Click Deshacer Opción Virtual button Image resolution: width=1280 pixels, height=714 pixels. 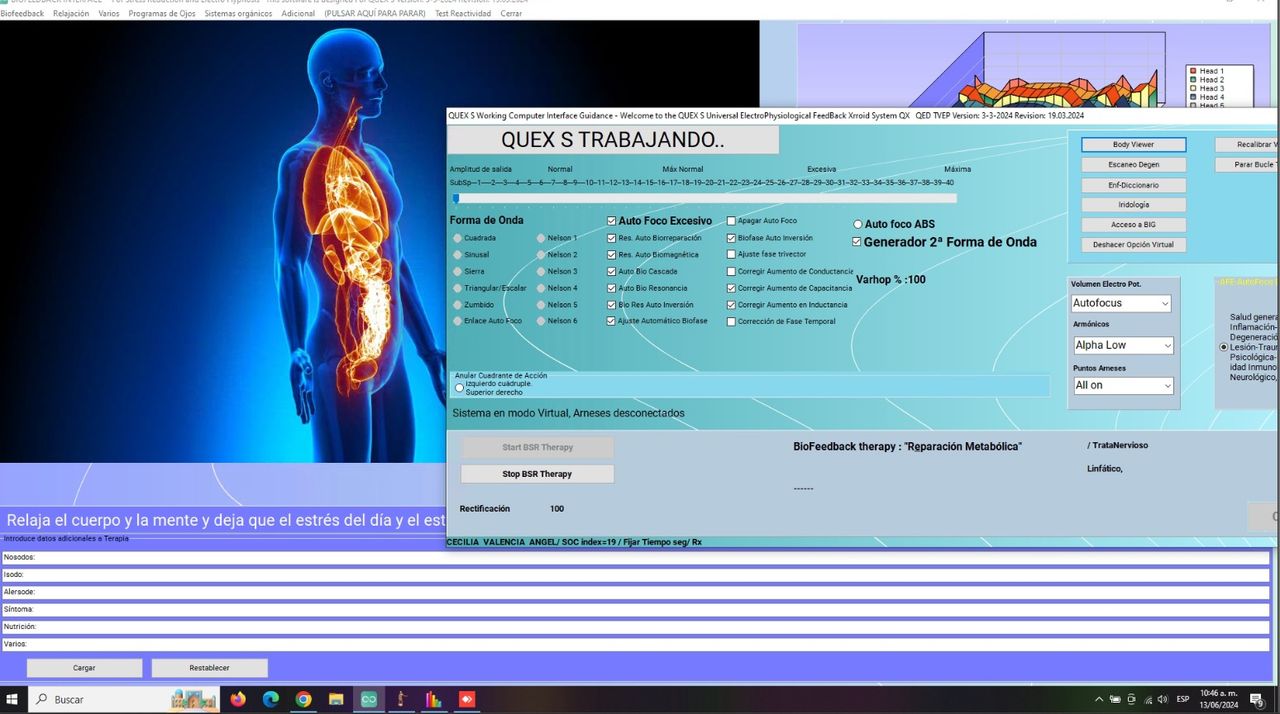tap(1133, 245)
